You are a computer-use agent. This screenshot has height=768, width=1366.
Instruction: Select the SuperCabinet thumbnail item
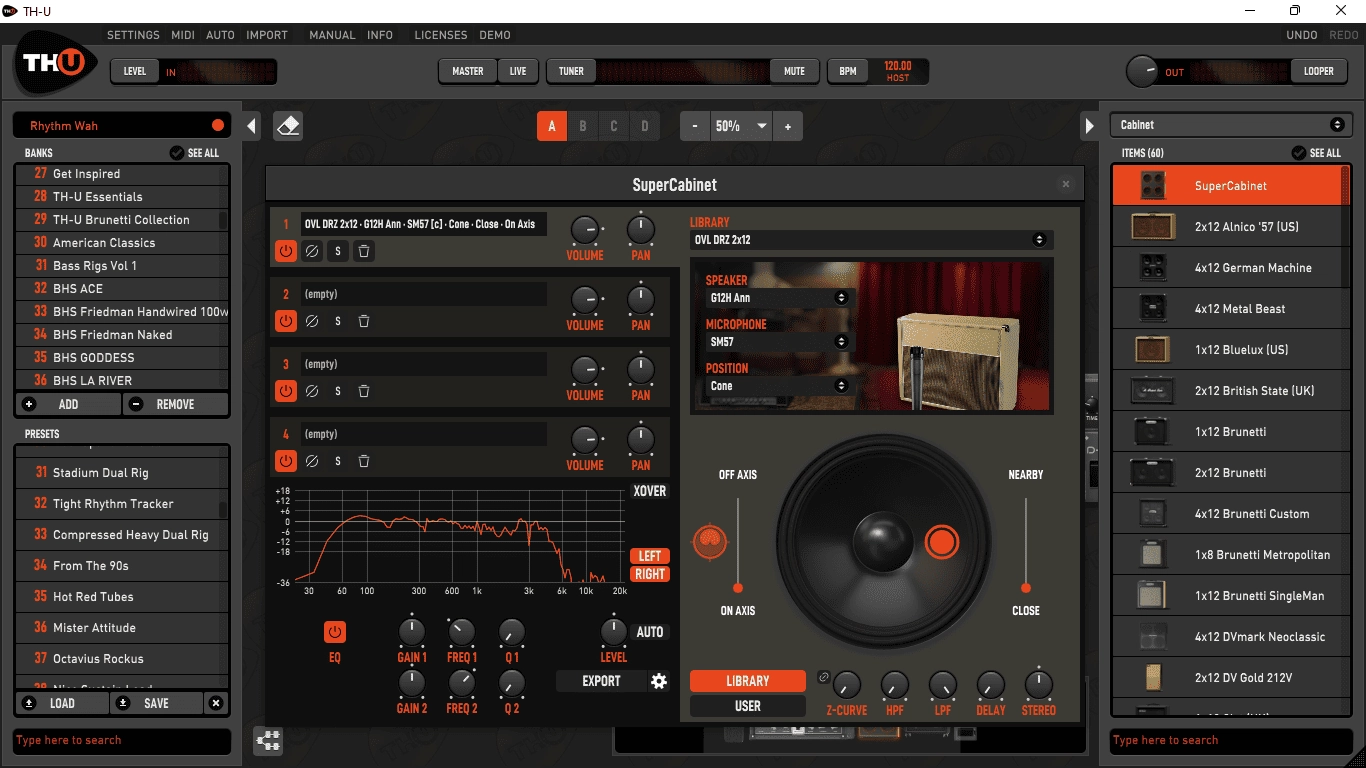pos(1153,185)
